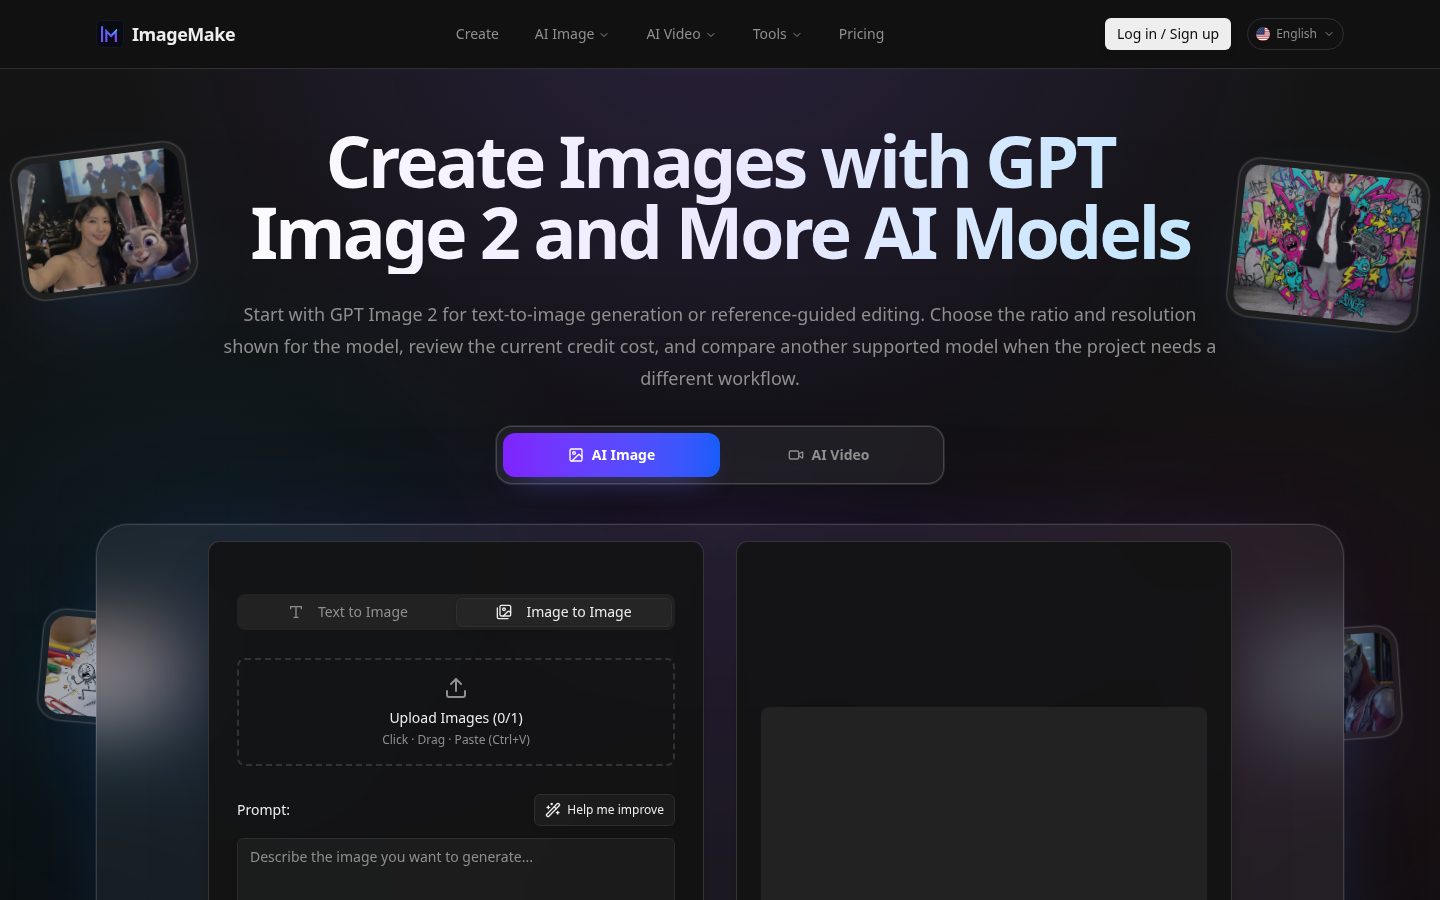
Task: Open the Create menu item
Action: (477, 34)
